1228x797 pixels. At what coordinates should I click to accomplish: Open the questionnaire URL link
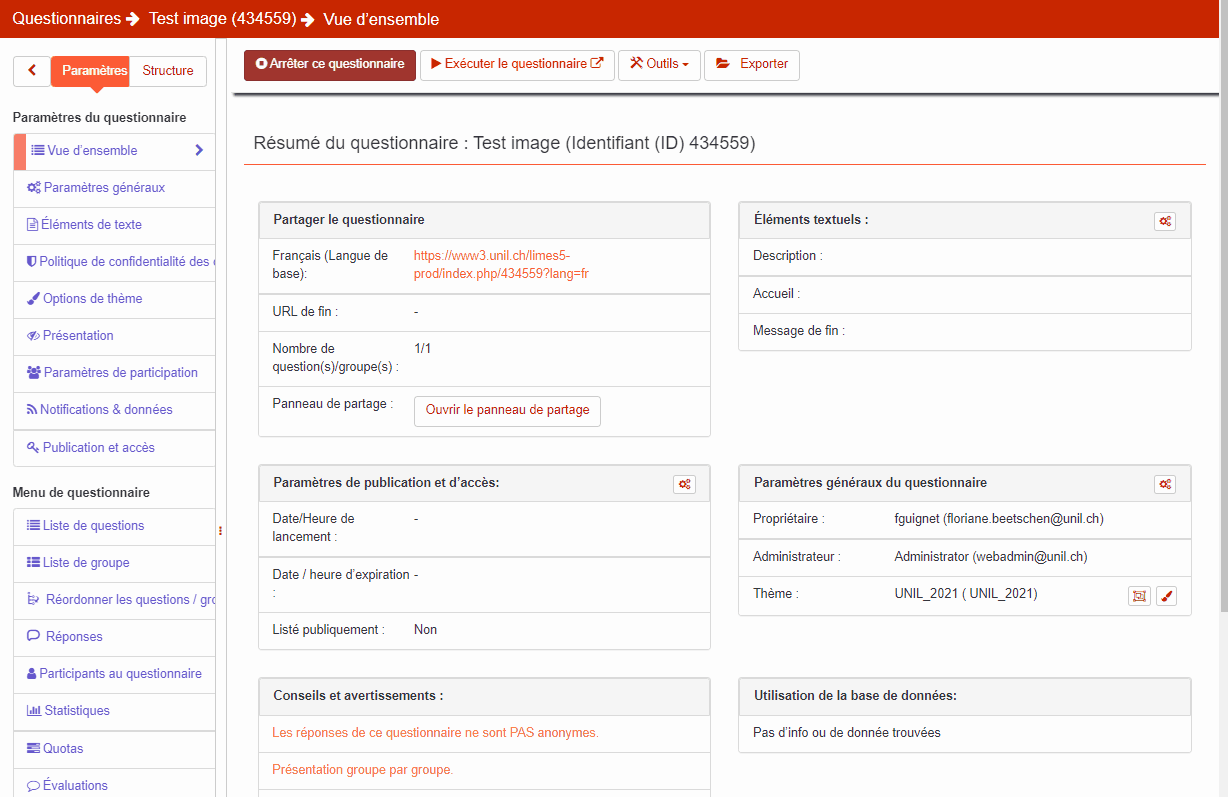click(501, 265)
